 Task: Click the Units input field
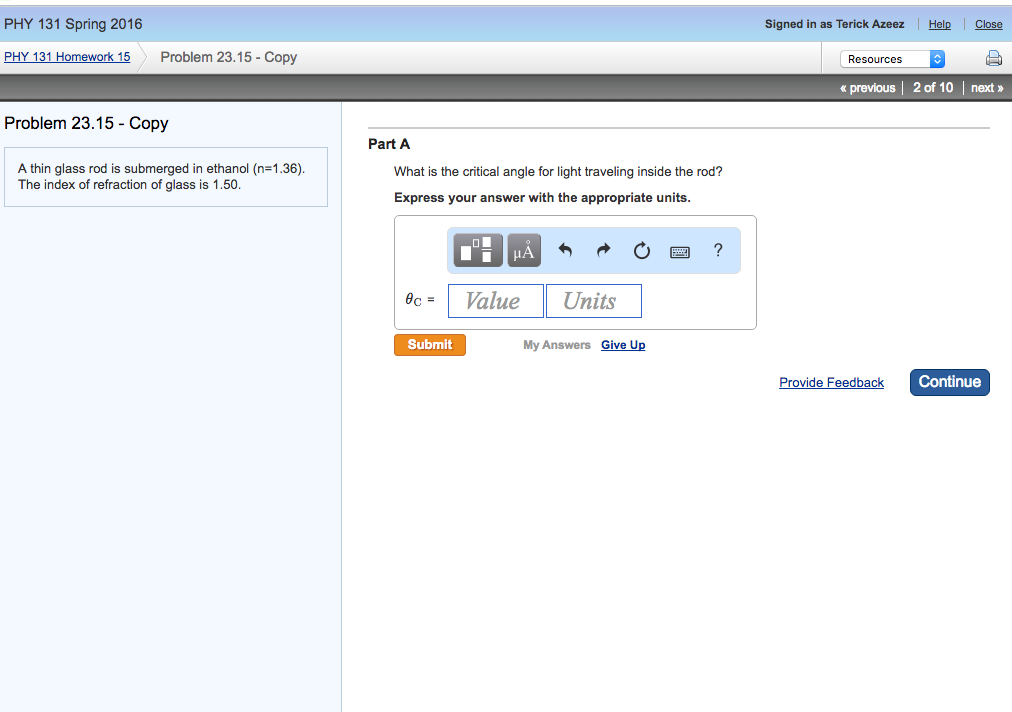(593, 301)
